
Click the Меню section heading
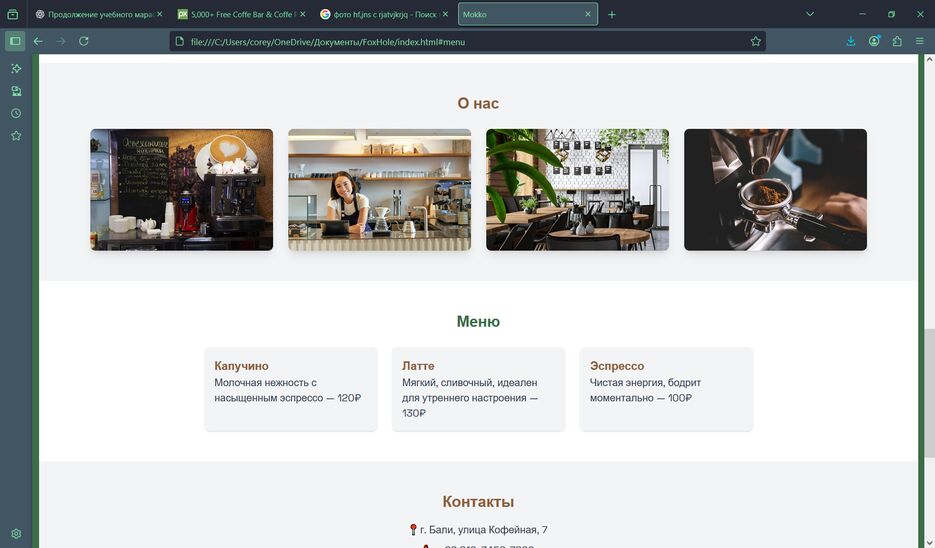pos(478,321)
